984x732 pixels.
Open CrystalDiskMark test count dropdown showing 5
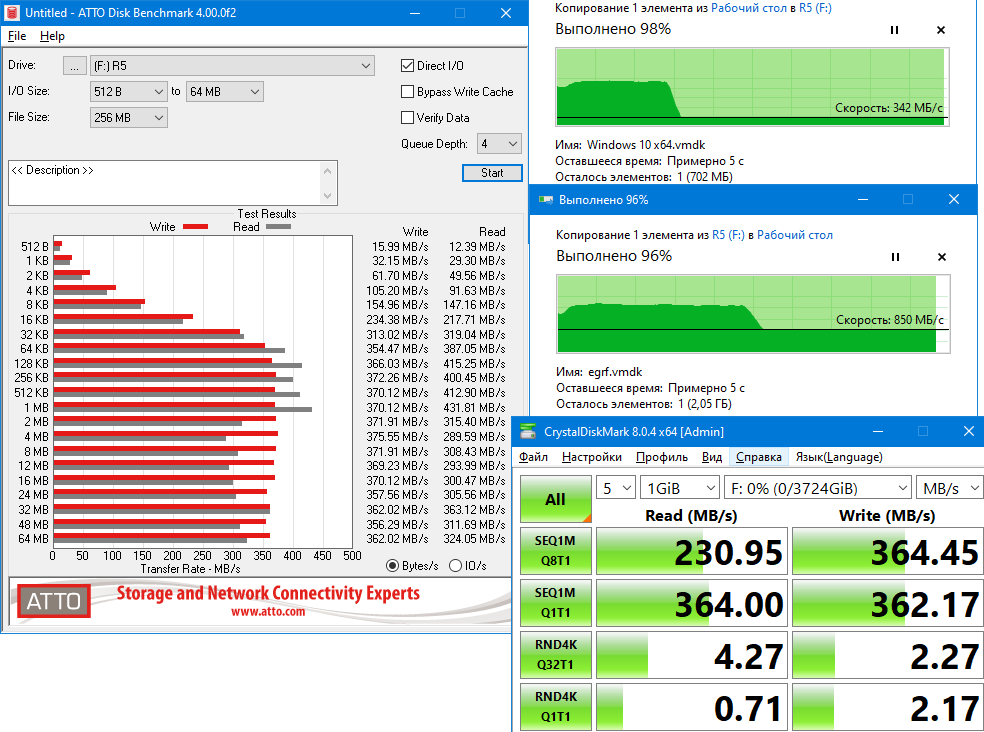tap(616, 488)
